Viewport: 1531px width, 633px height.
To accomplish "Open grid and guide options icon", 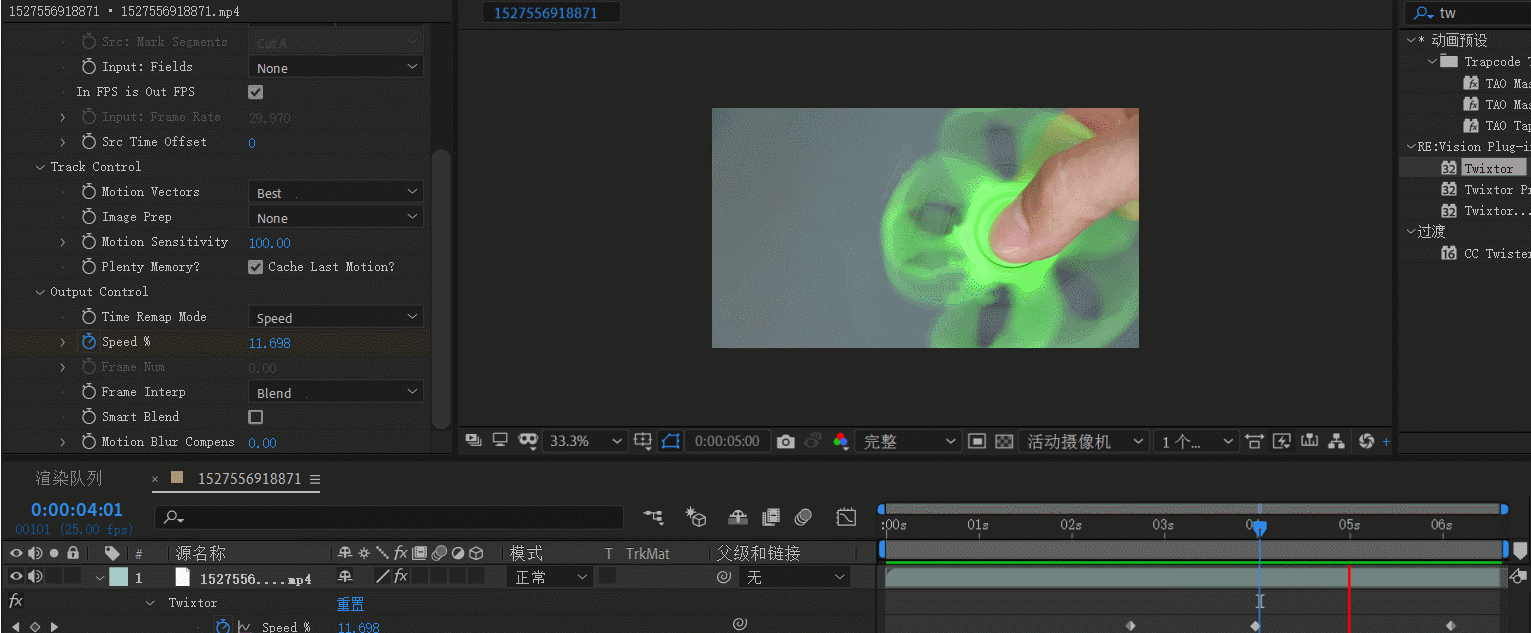I will pos(644,441).
